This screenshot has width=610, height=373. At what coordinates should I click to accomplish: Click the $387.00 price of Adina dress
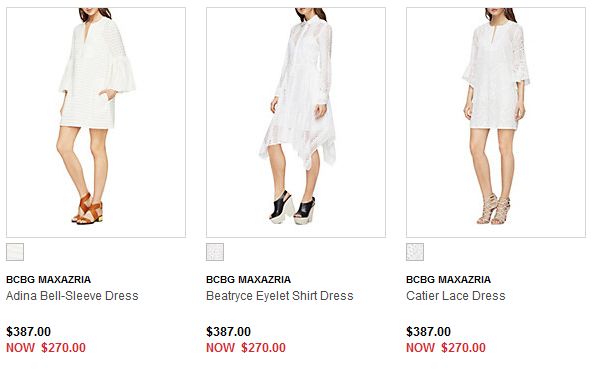(28, 331)
